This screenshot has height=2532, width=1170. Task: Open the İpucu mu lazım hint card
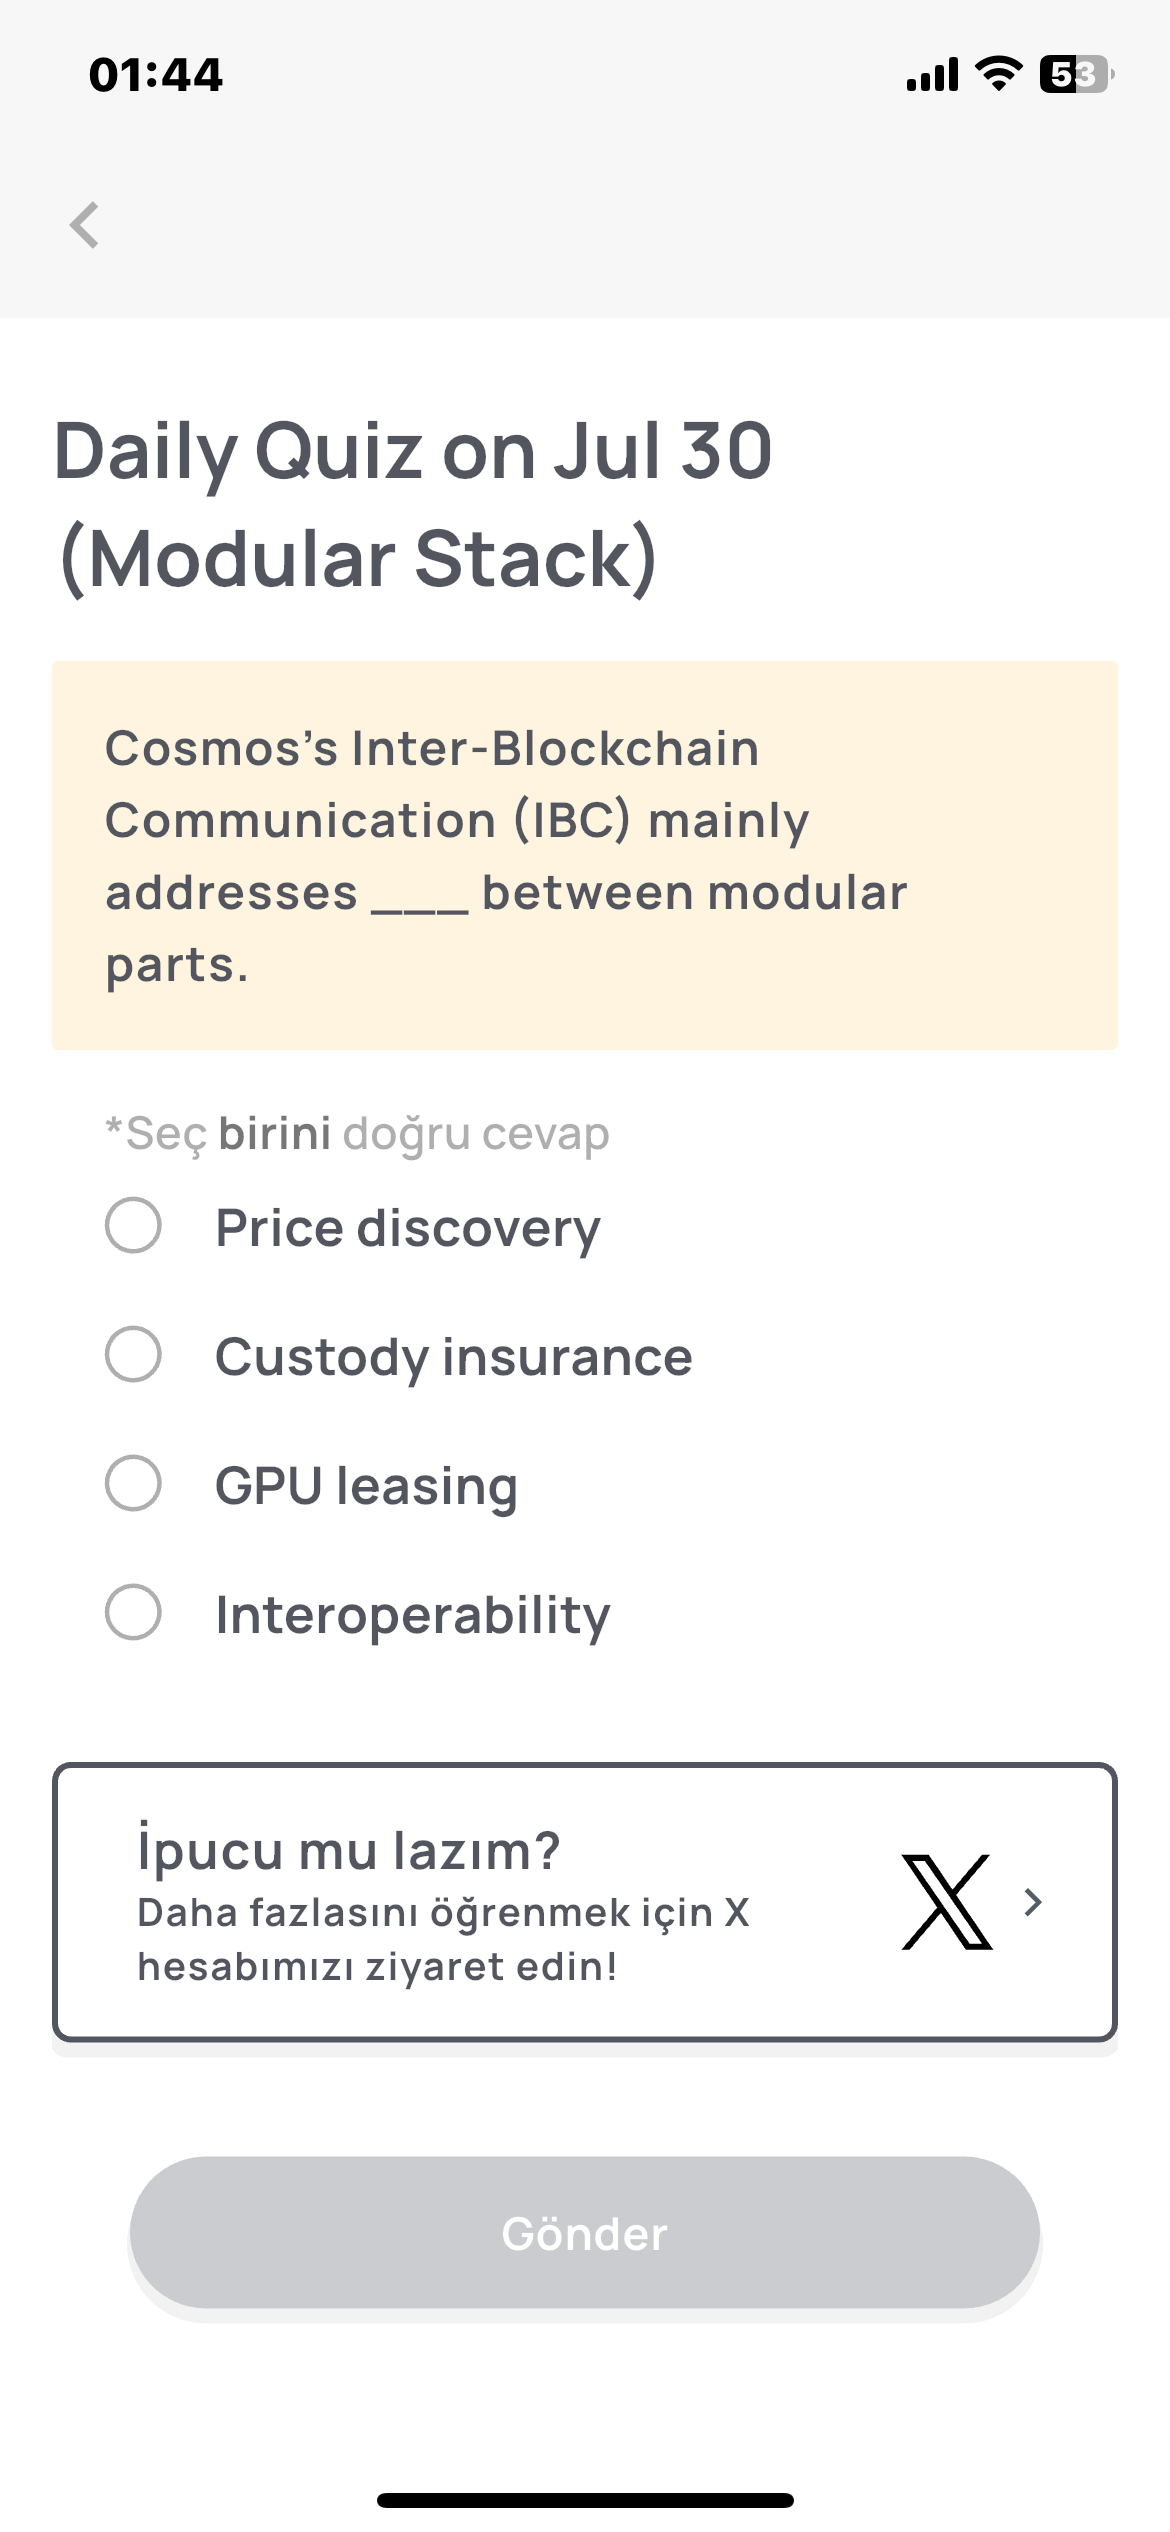pyautogui.click(x=585, y=1902)
